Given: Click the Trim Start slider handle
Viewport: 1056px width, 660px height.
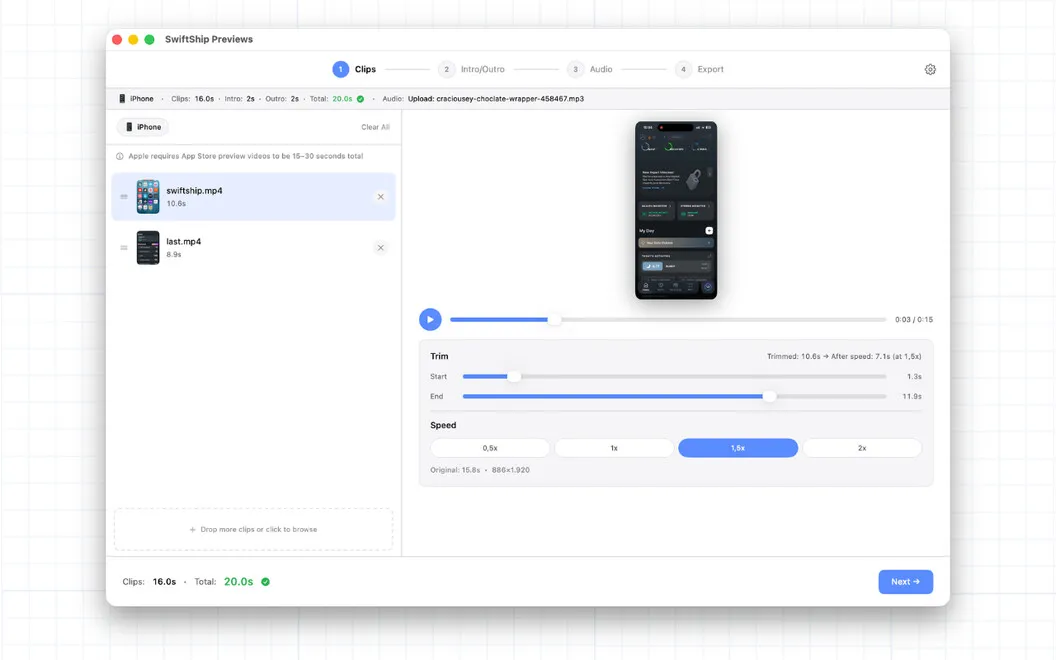Looking at the screenshot, I should 514,376.
